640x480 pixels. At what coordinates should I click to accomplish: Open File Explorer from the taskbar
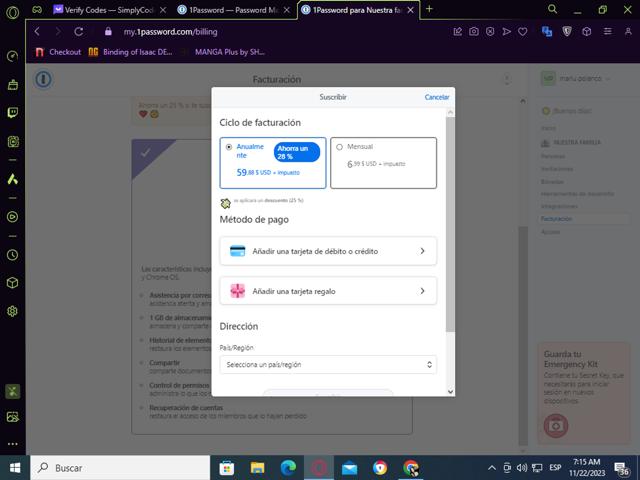258,468
